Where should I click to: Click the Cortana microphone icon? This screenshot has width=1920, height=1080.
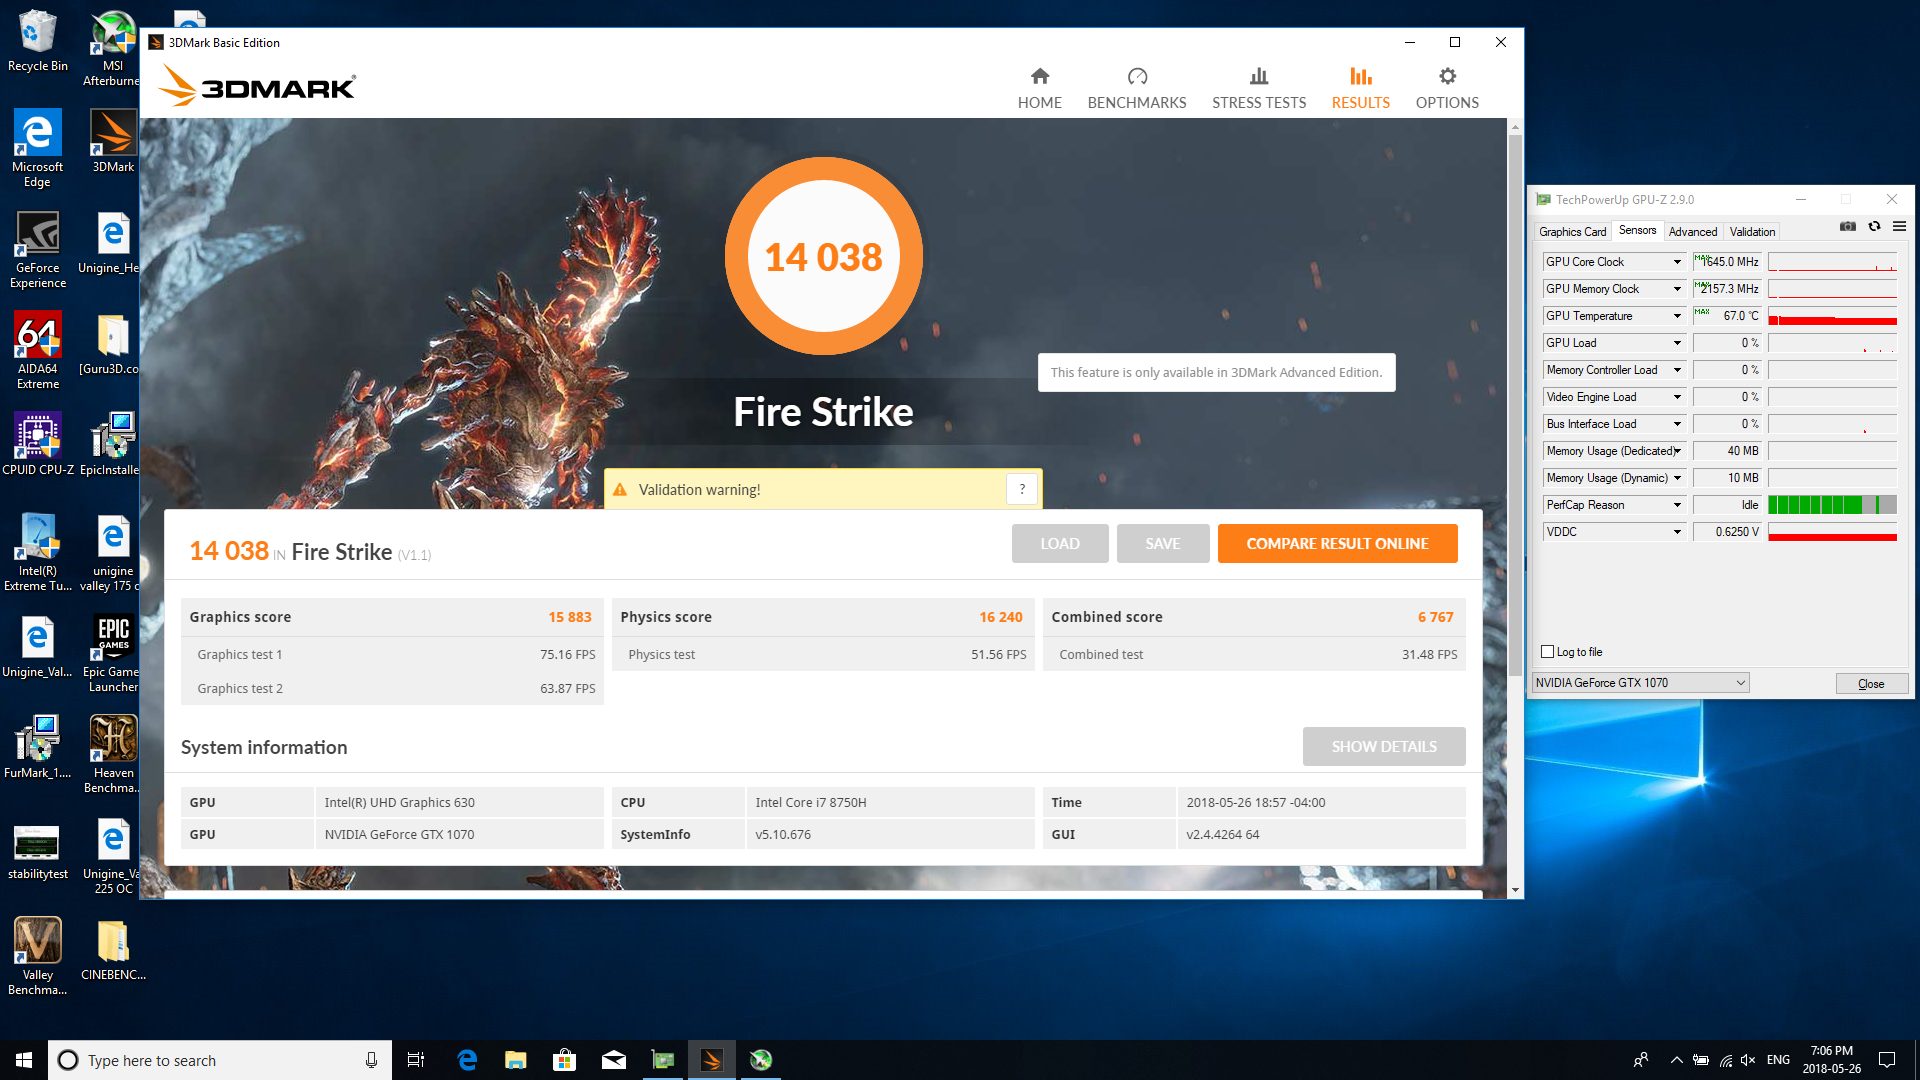[x=371, y=1060]
